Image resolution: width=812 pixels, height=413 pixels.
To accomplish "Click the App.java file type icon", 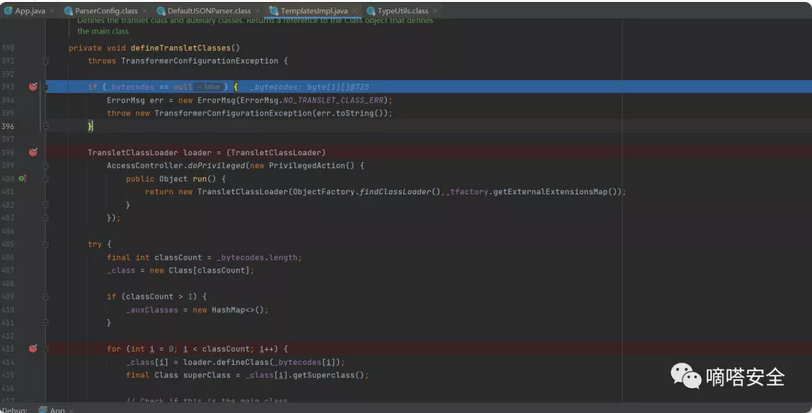I will 8,11.
